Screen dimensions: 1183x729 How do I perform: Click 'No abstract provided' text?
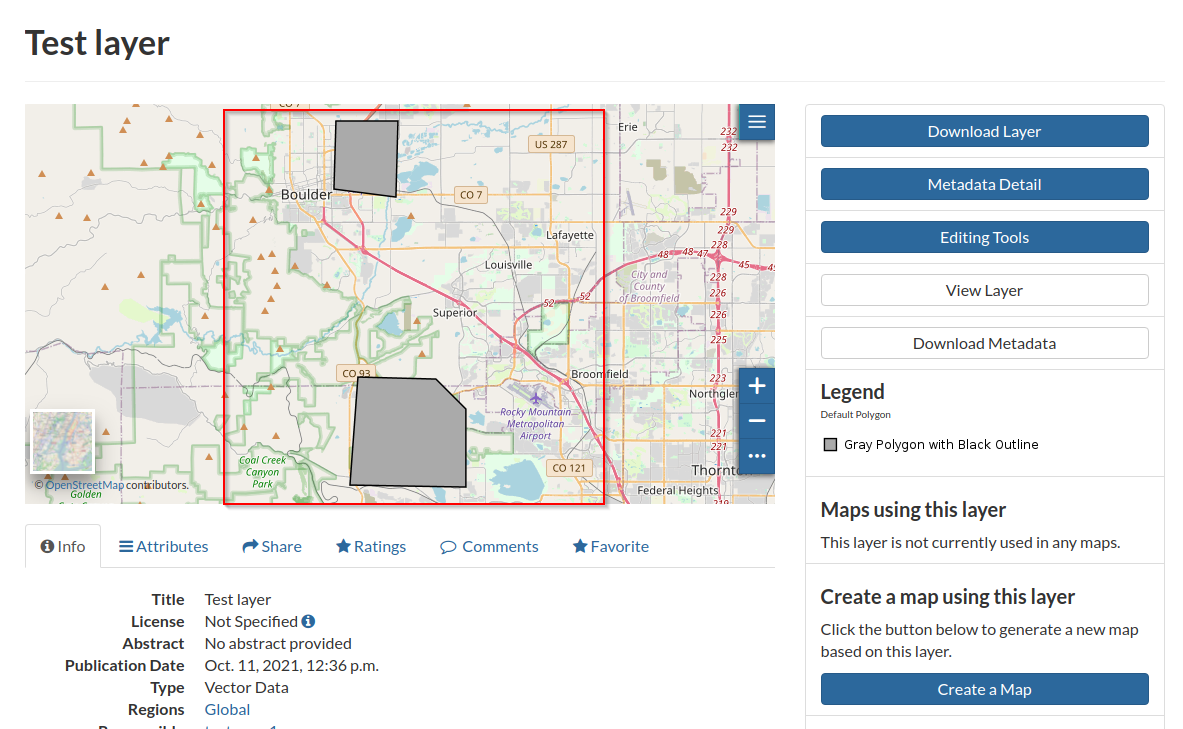click(x=278, y=644)
